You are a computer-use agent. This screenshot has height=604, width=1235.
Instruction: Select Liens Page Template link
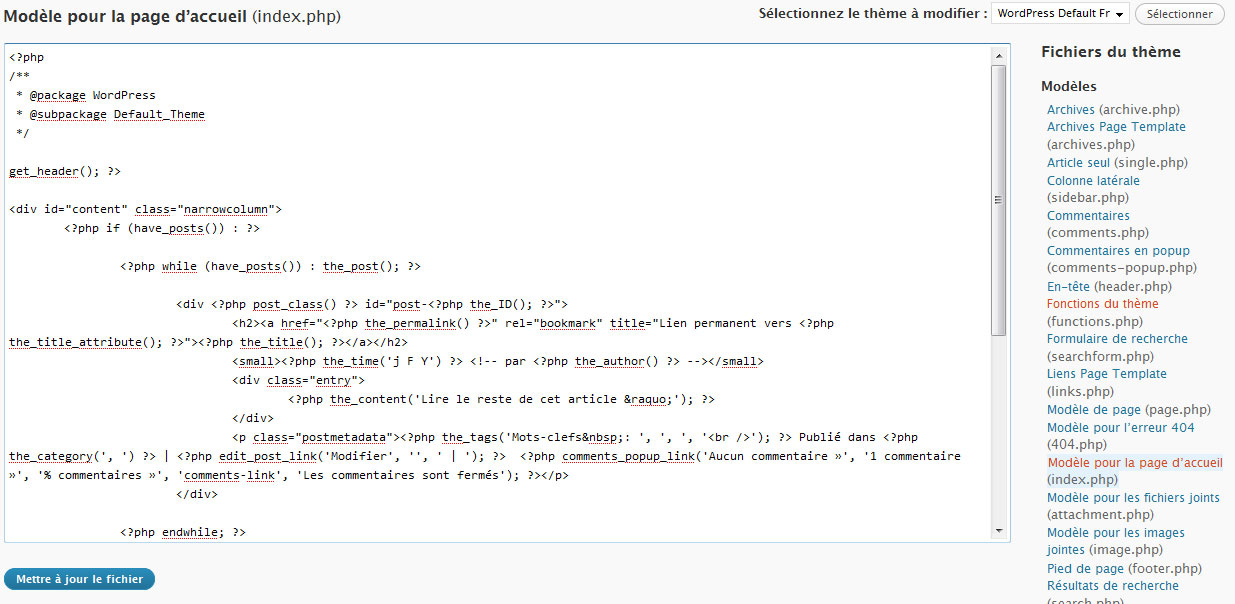pos(1106,374)
